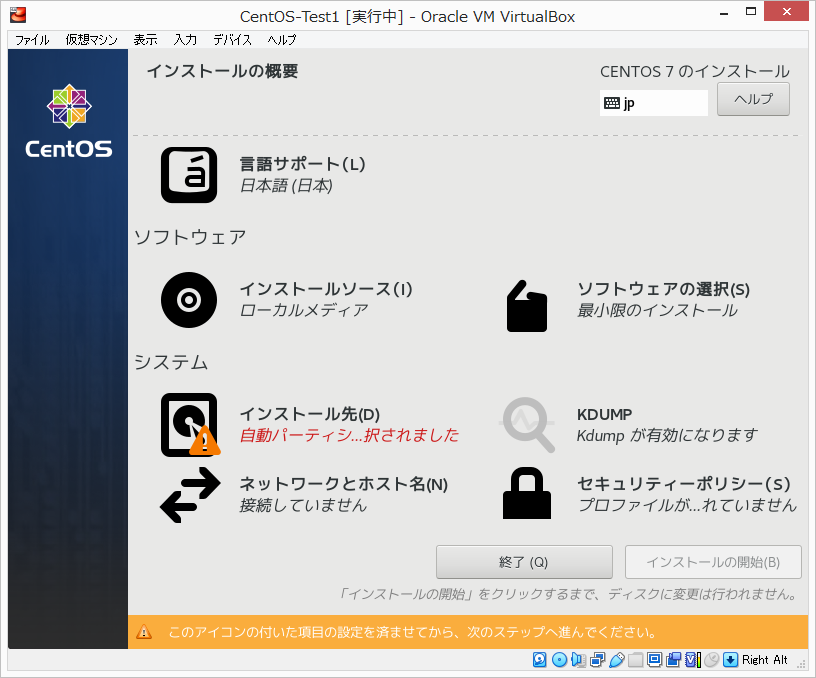Click the ヘルプ button

coord(752,99)
